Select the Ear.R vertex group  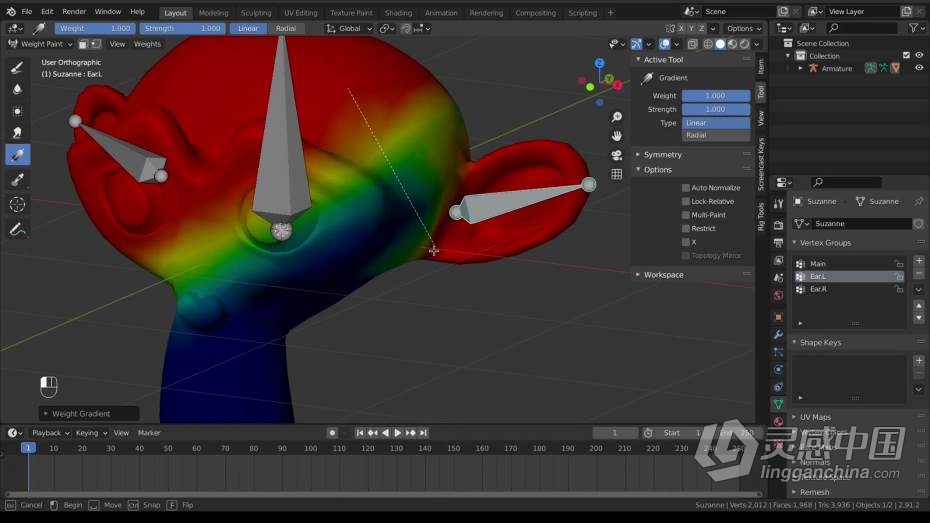pyautogui.click(x=849, y=289)
